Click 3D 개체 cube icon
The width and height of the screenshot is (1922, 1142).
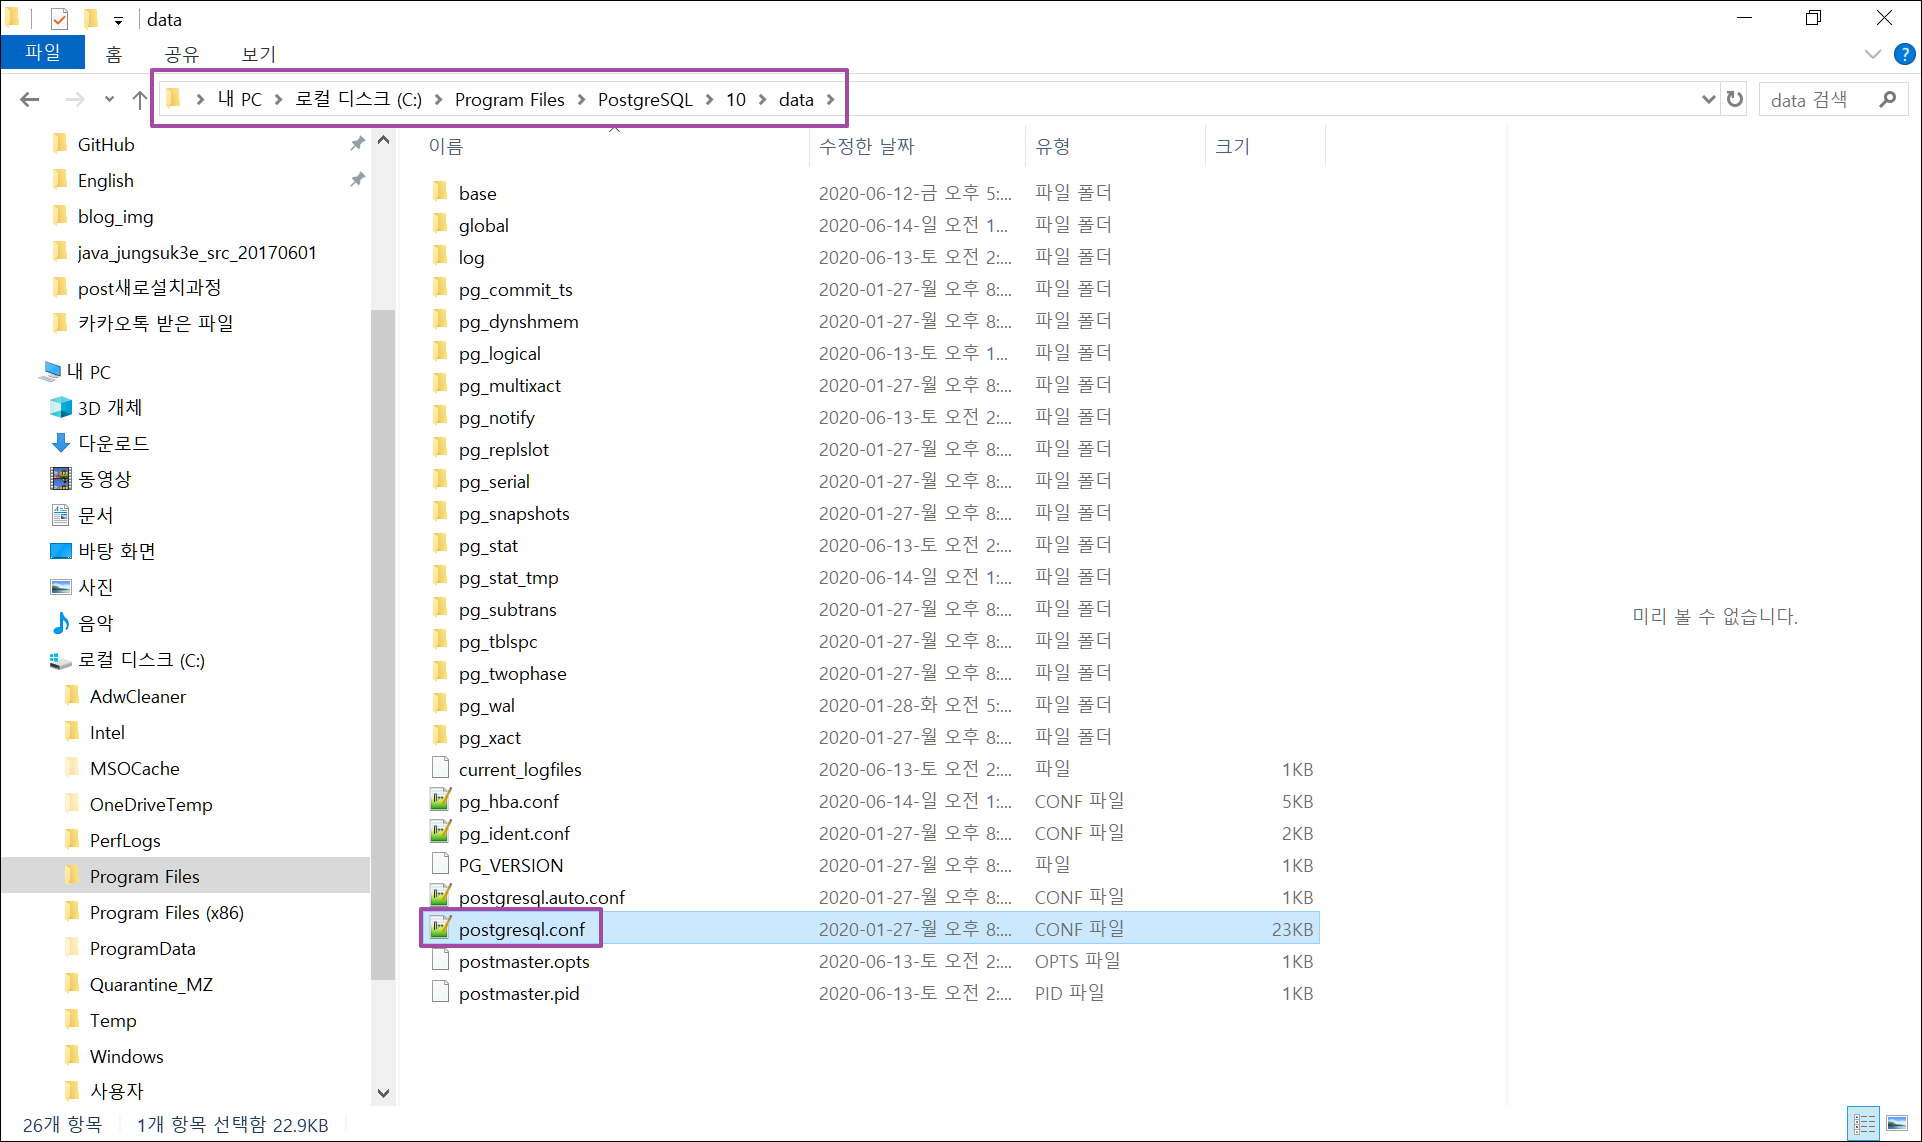(x=61, y=407)
